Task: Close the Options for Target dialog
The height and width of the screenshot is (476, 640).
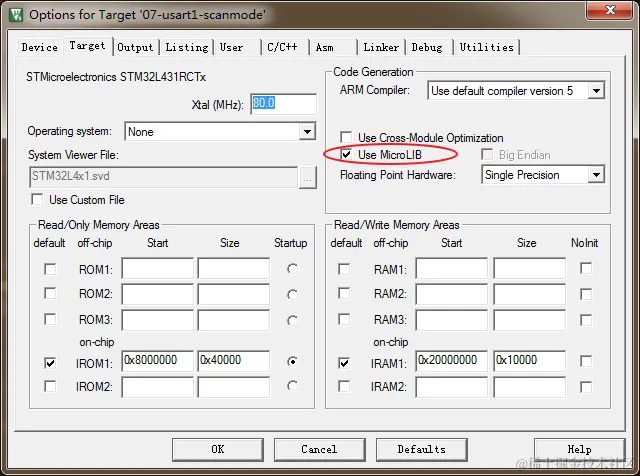Action: [x=610, y=10]
